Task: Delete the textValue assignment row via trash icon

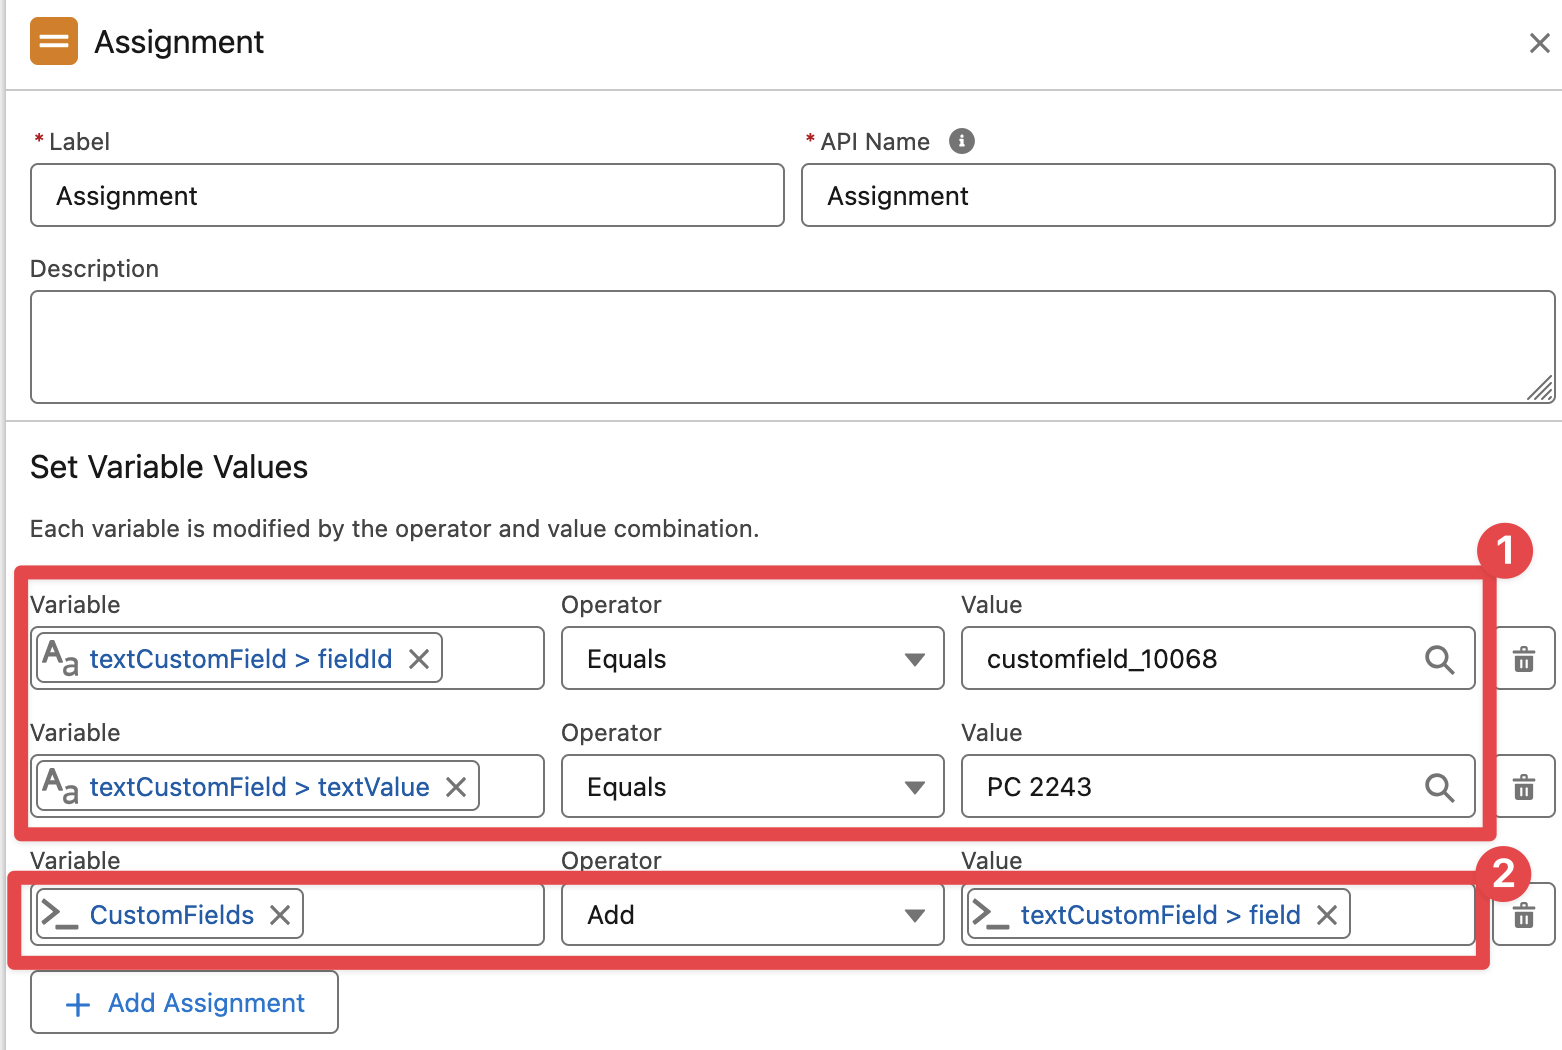Action: pyautogui.click(x=1523, y=787)
